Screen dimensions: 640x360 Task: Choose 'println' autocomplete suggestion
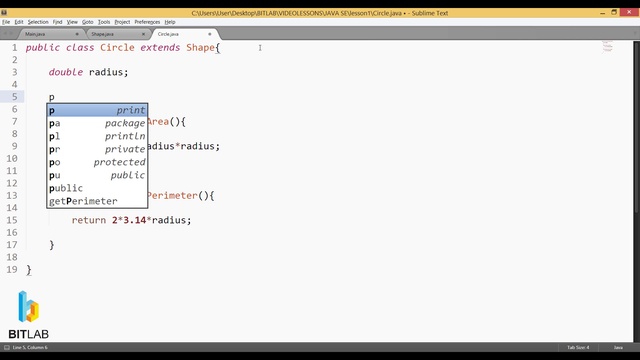[97, 136]
